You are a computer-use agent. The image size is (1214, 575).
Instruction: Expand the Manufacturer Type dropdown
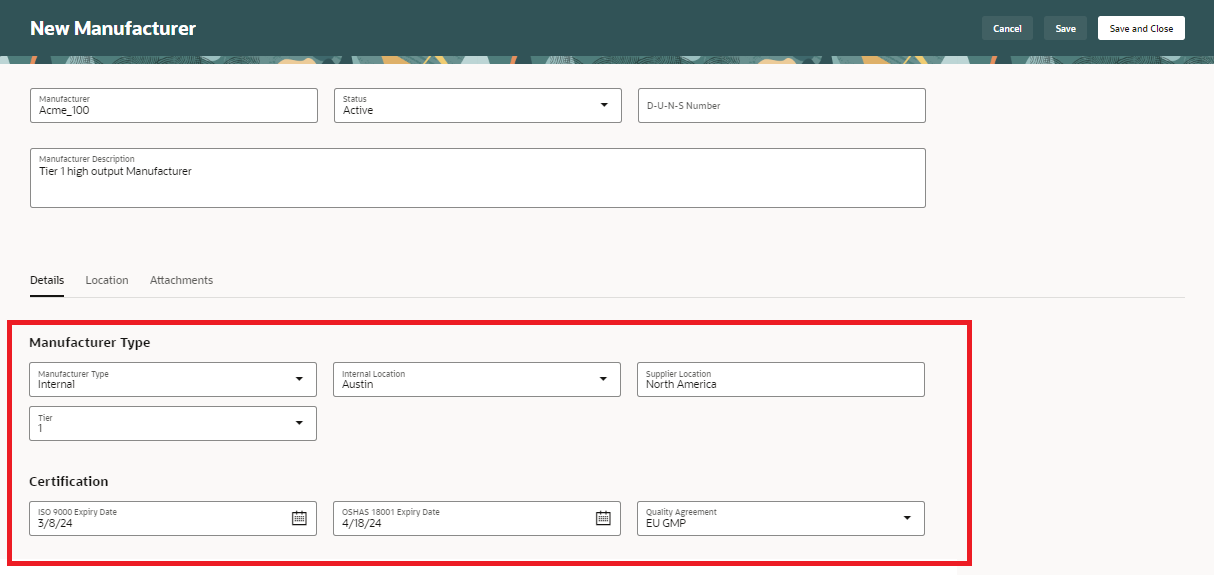coord(299,379)
